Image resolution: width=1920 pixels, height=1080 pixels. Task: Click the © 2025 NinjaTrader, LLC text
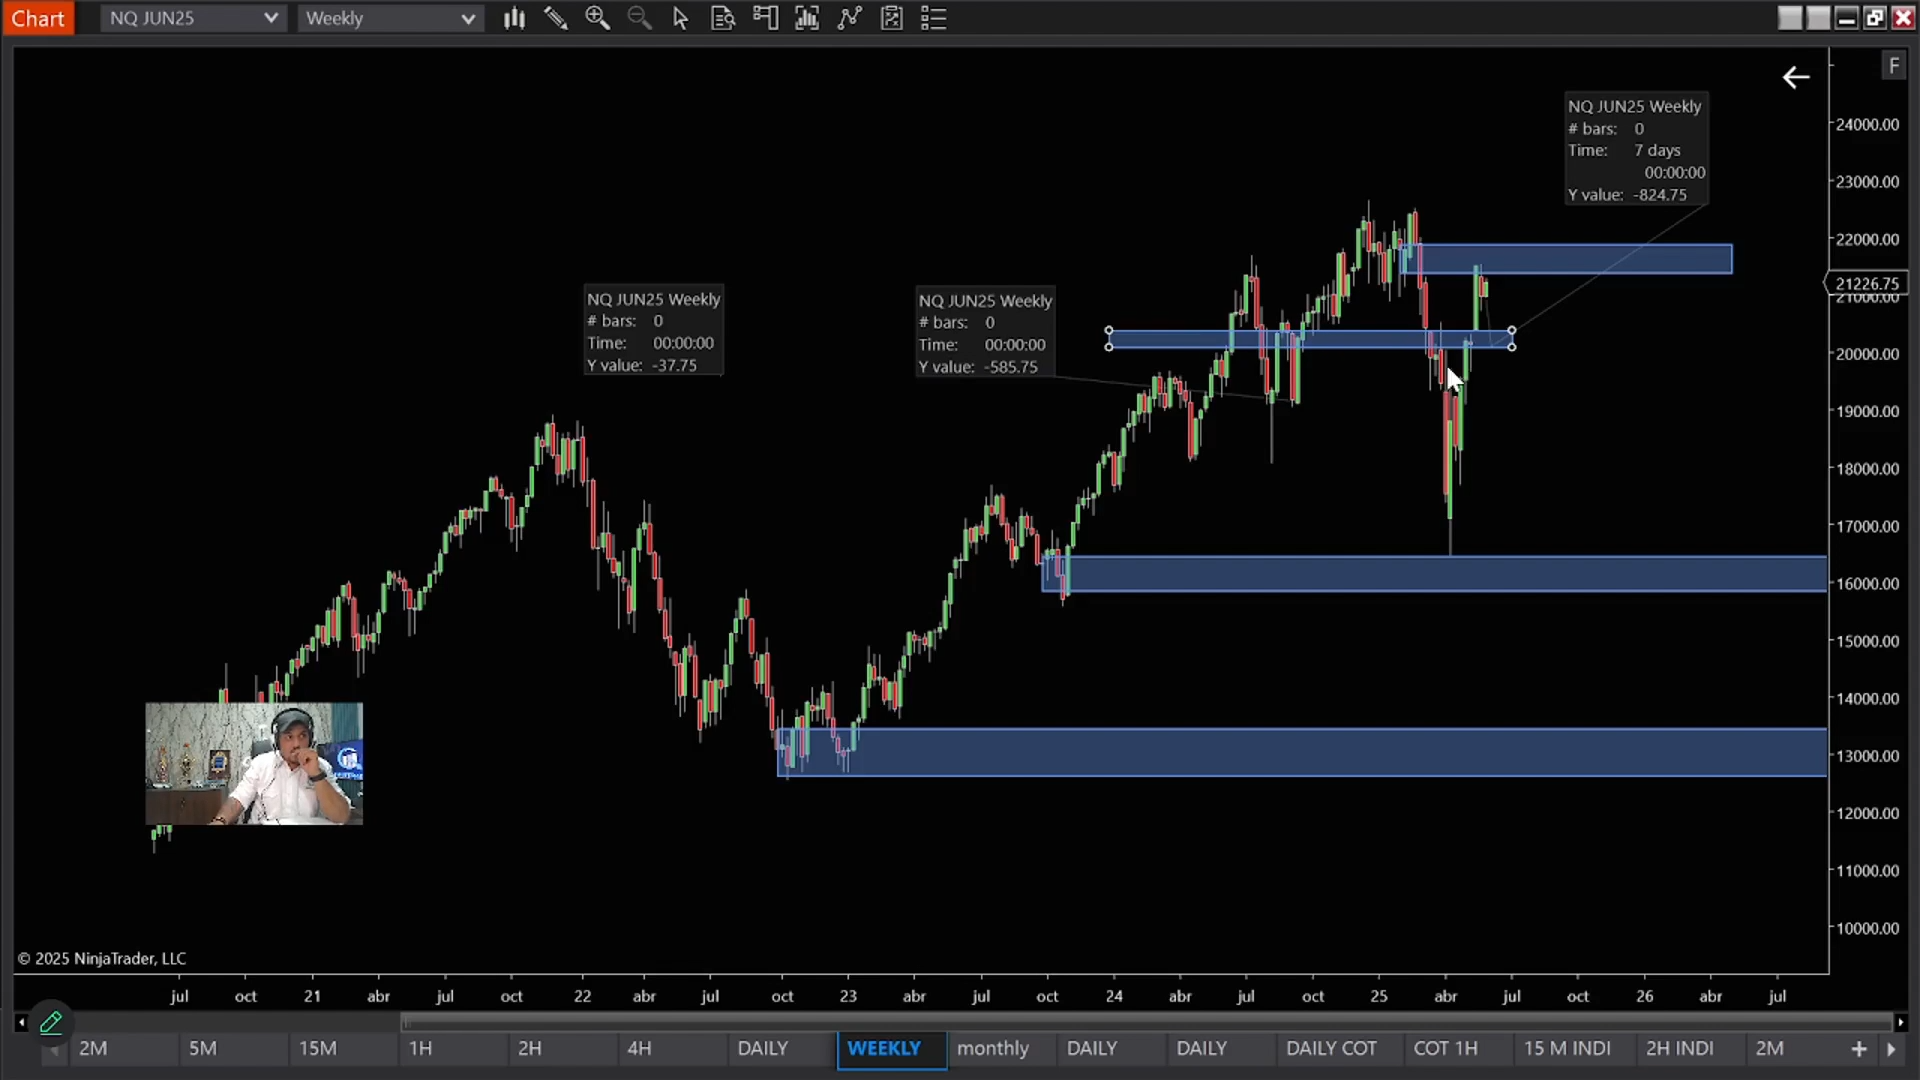click(102, 958)
